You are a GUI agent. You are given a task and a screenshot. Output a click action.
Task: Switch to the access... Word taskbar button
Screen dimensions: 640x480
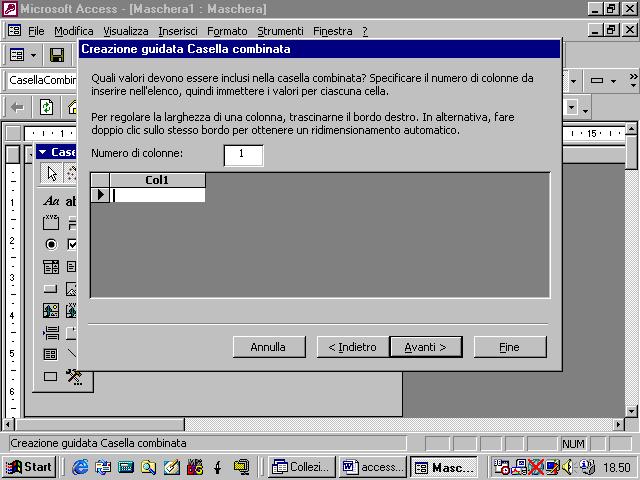(x=372, y=467)
